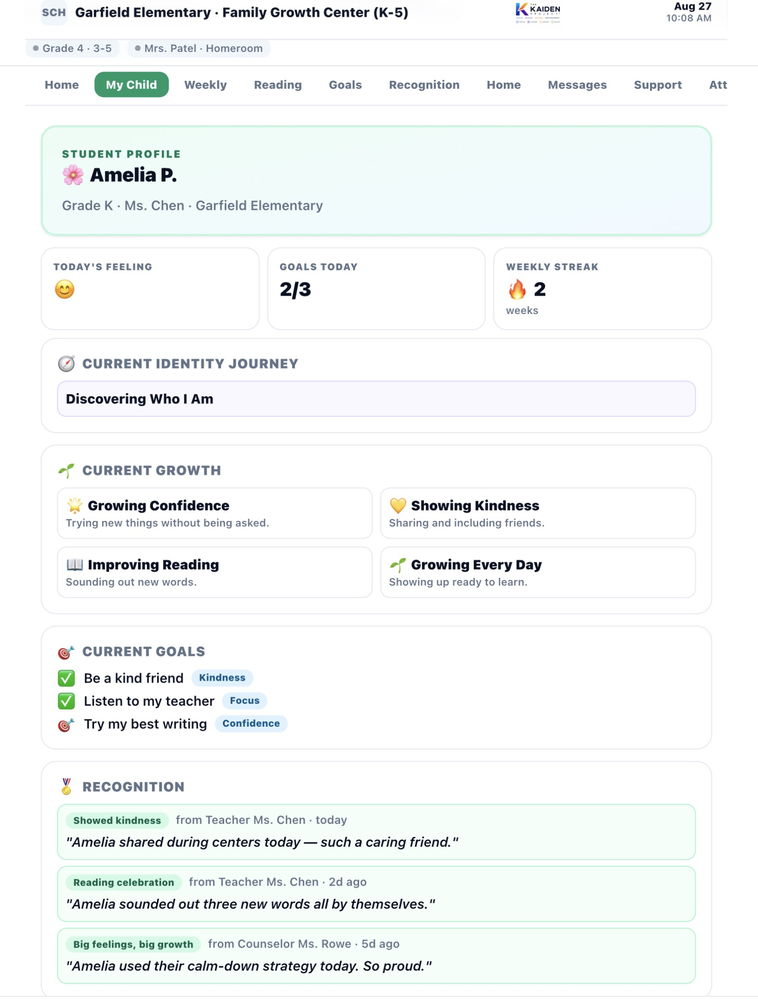The image size is (758, 1000).
Task: Click the Showed kindness recognition badge
Action: coord(117,820)
